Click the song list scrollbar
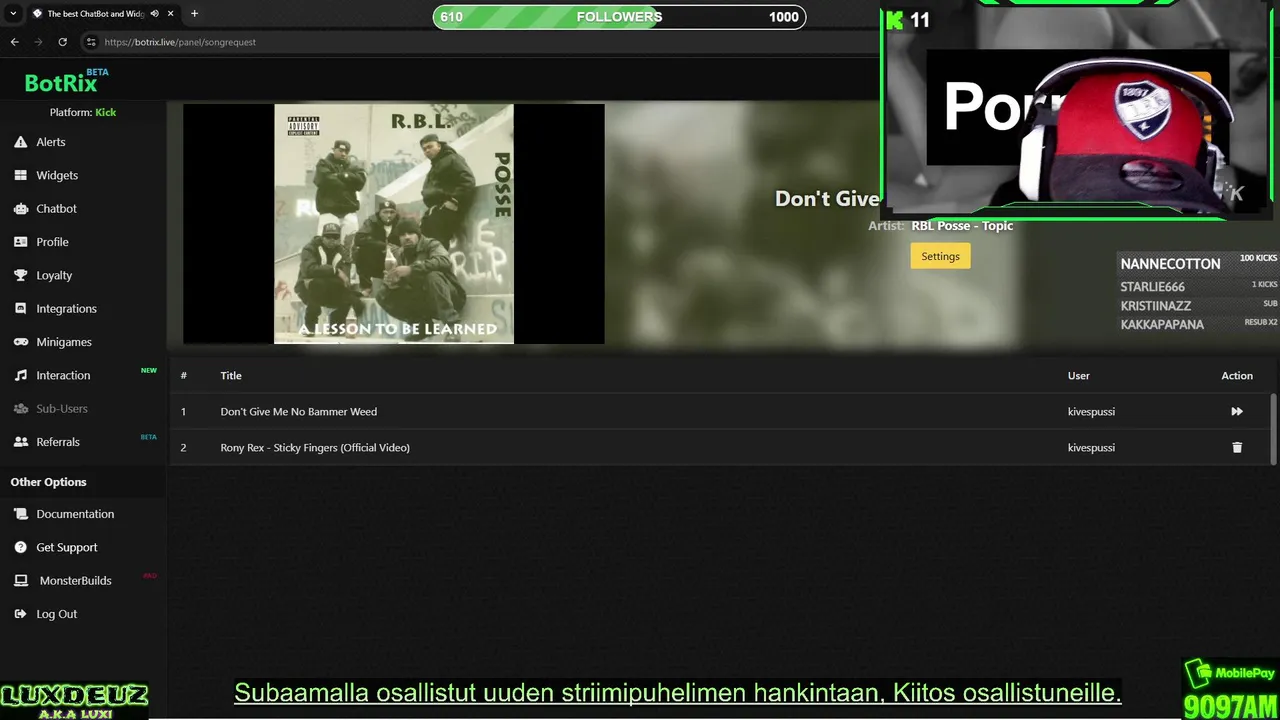 tap(1273, 430)
